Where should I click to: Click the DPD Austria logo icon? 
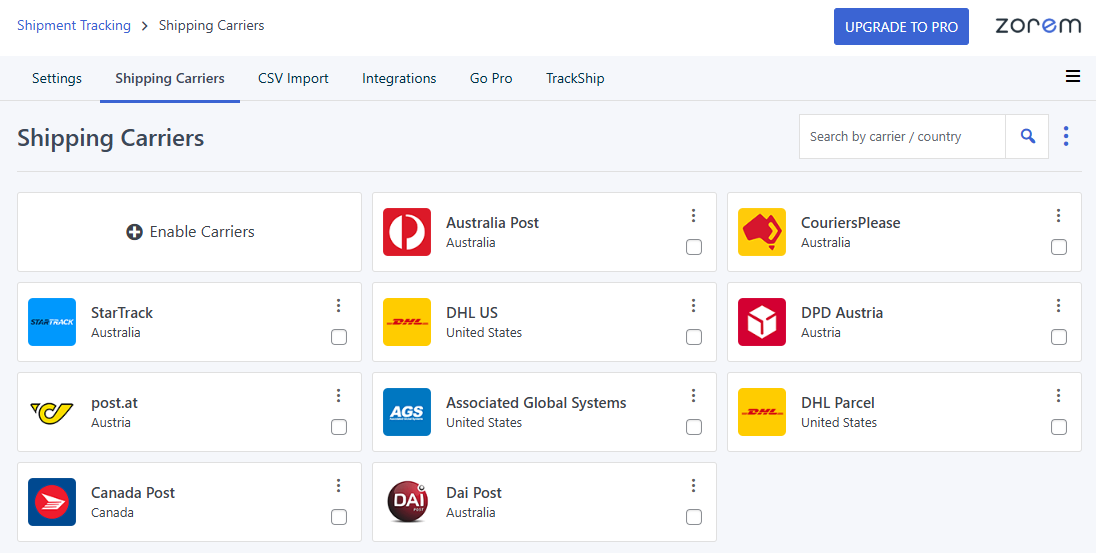(x=762, y=322)
